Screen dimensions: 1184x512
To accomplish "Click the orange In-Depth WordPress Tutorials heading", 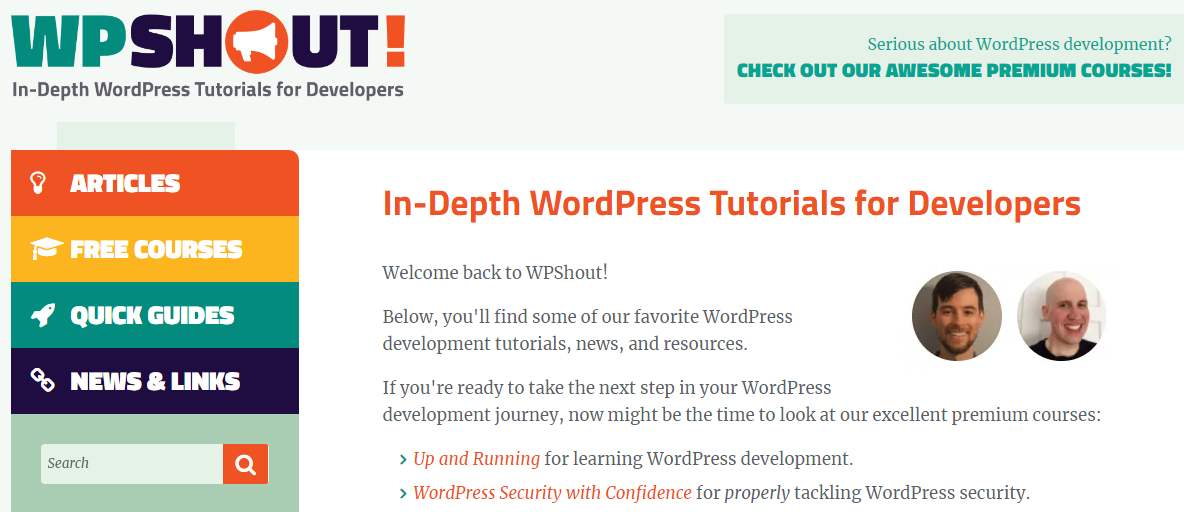I will (x=732, y=205).
